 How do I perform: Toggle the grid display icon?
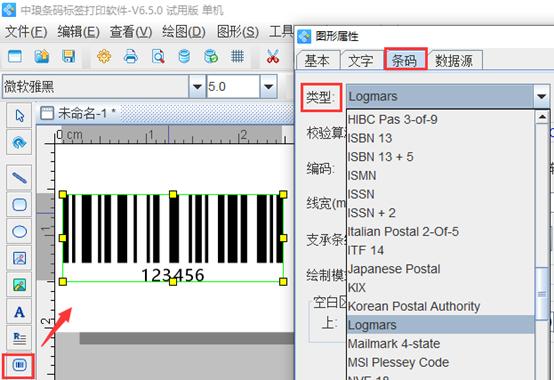[237, 57]
